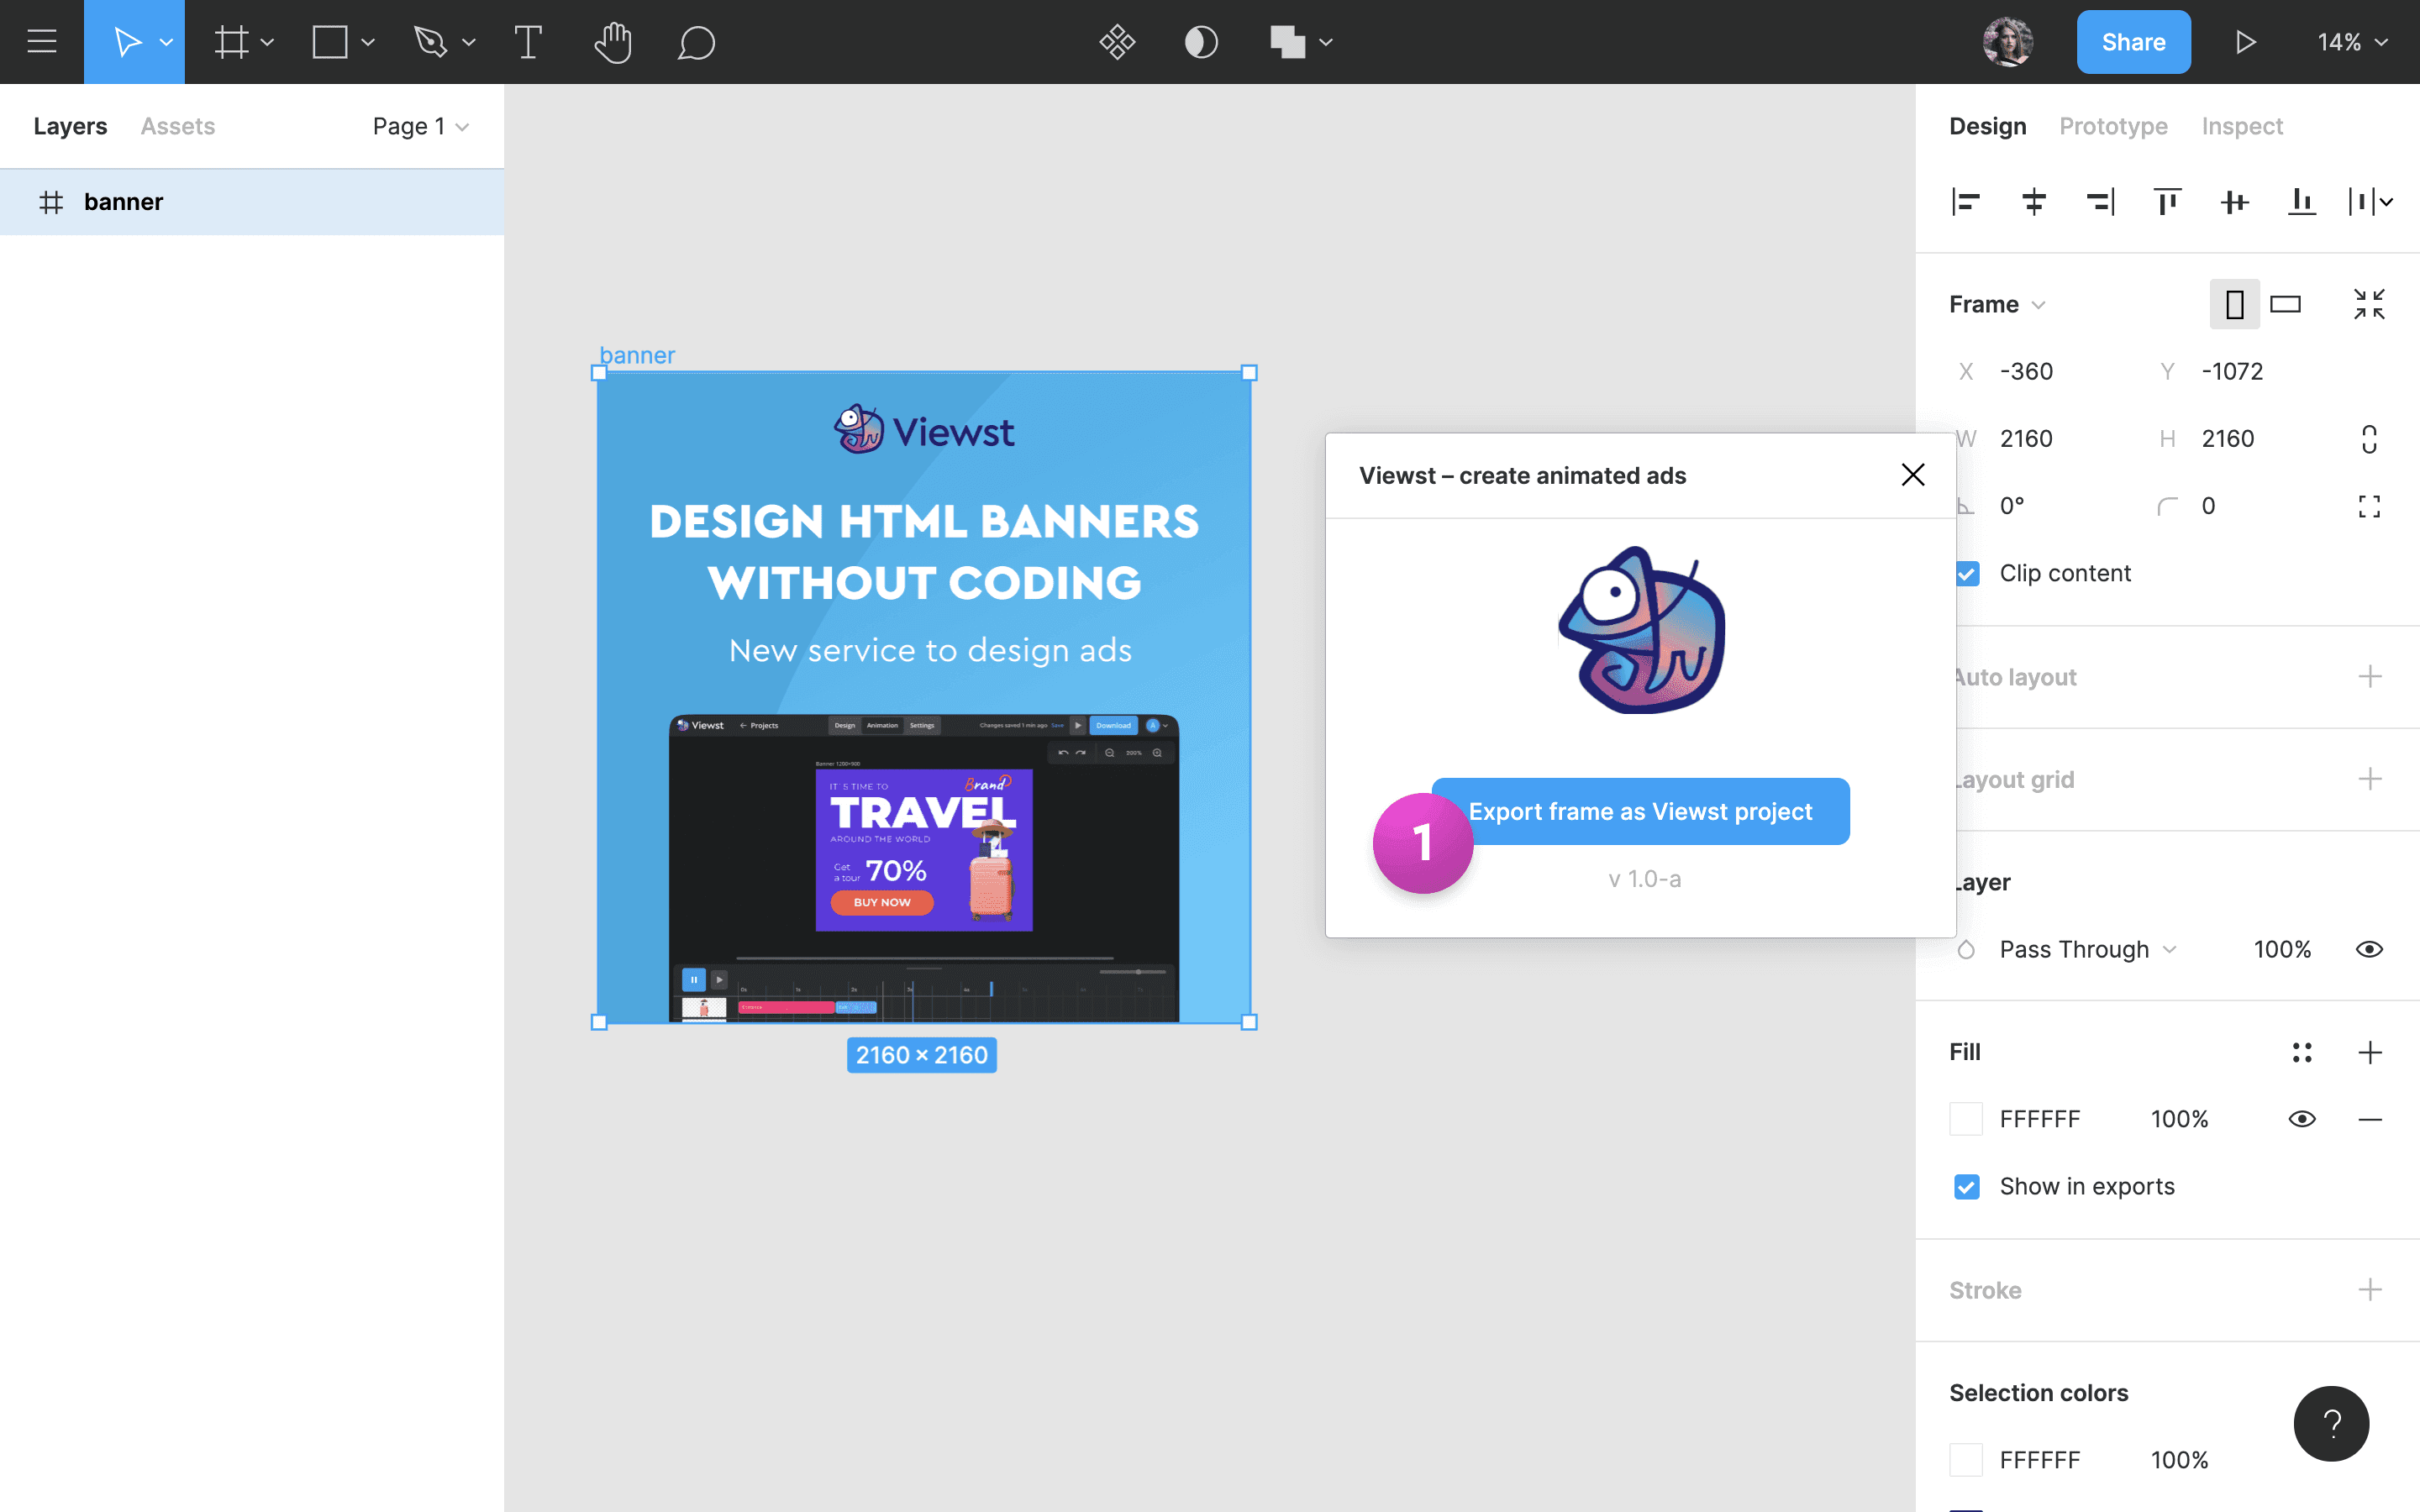Click the Components diamond icon

coord(1117,42)
